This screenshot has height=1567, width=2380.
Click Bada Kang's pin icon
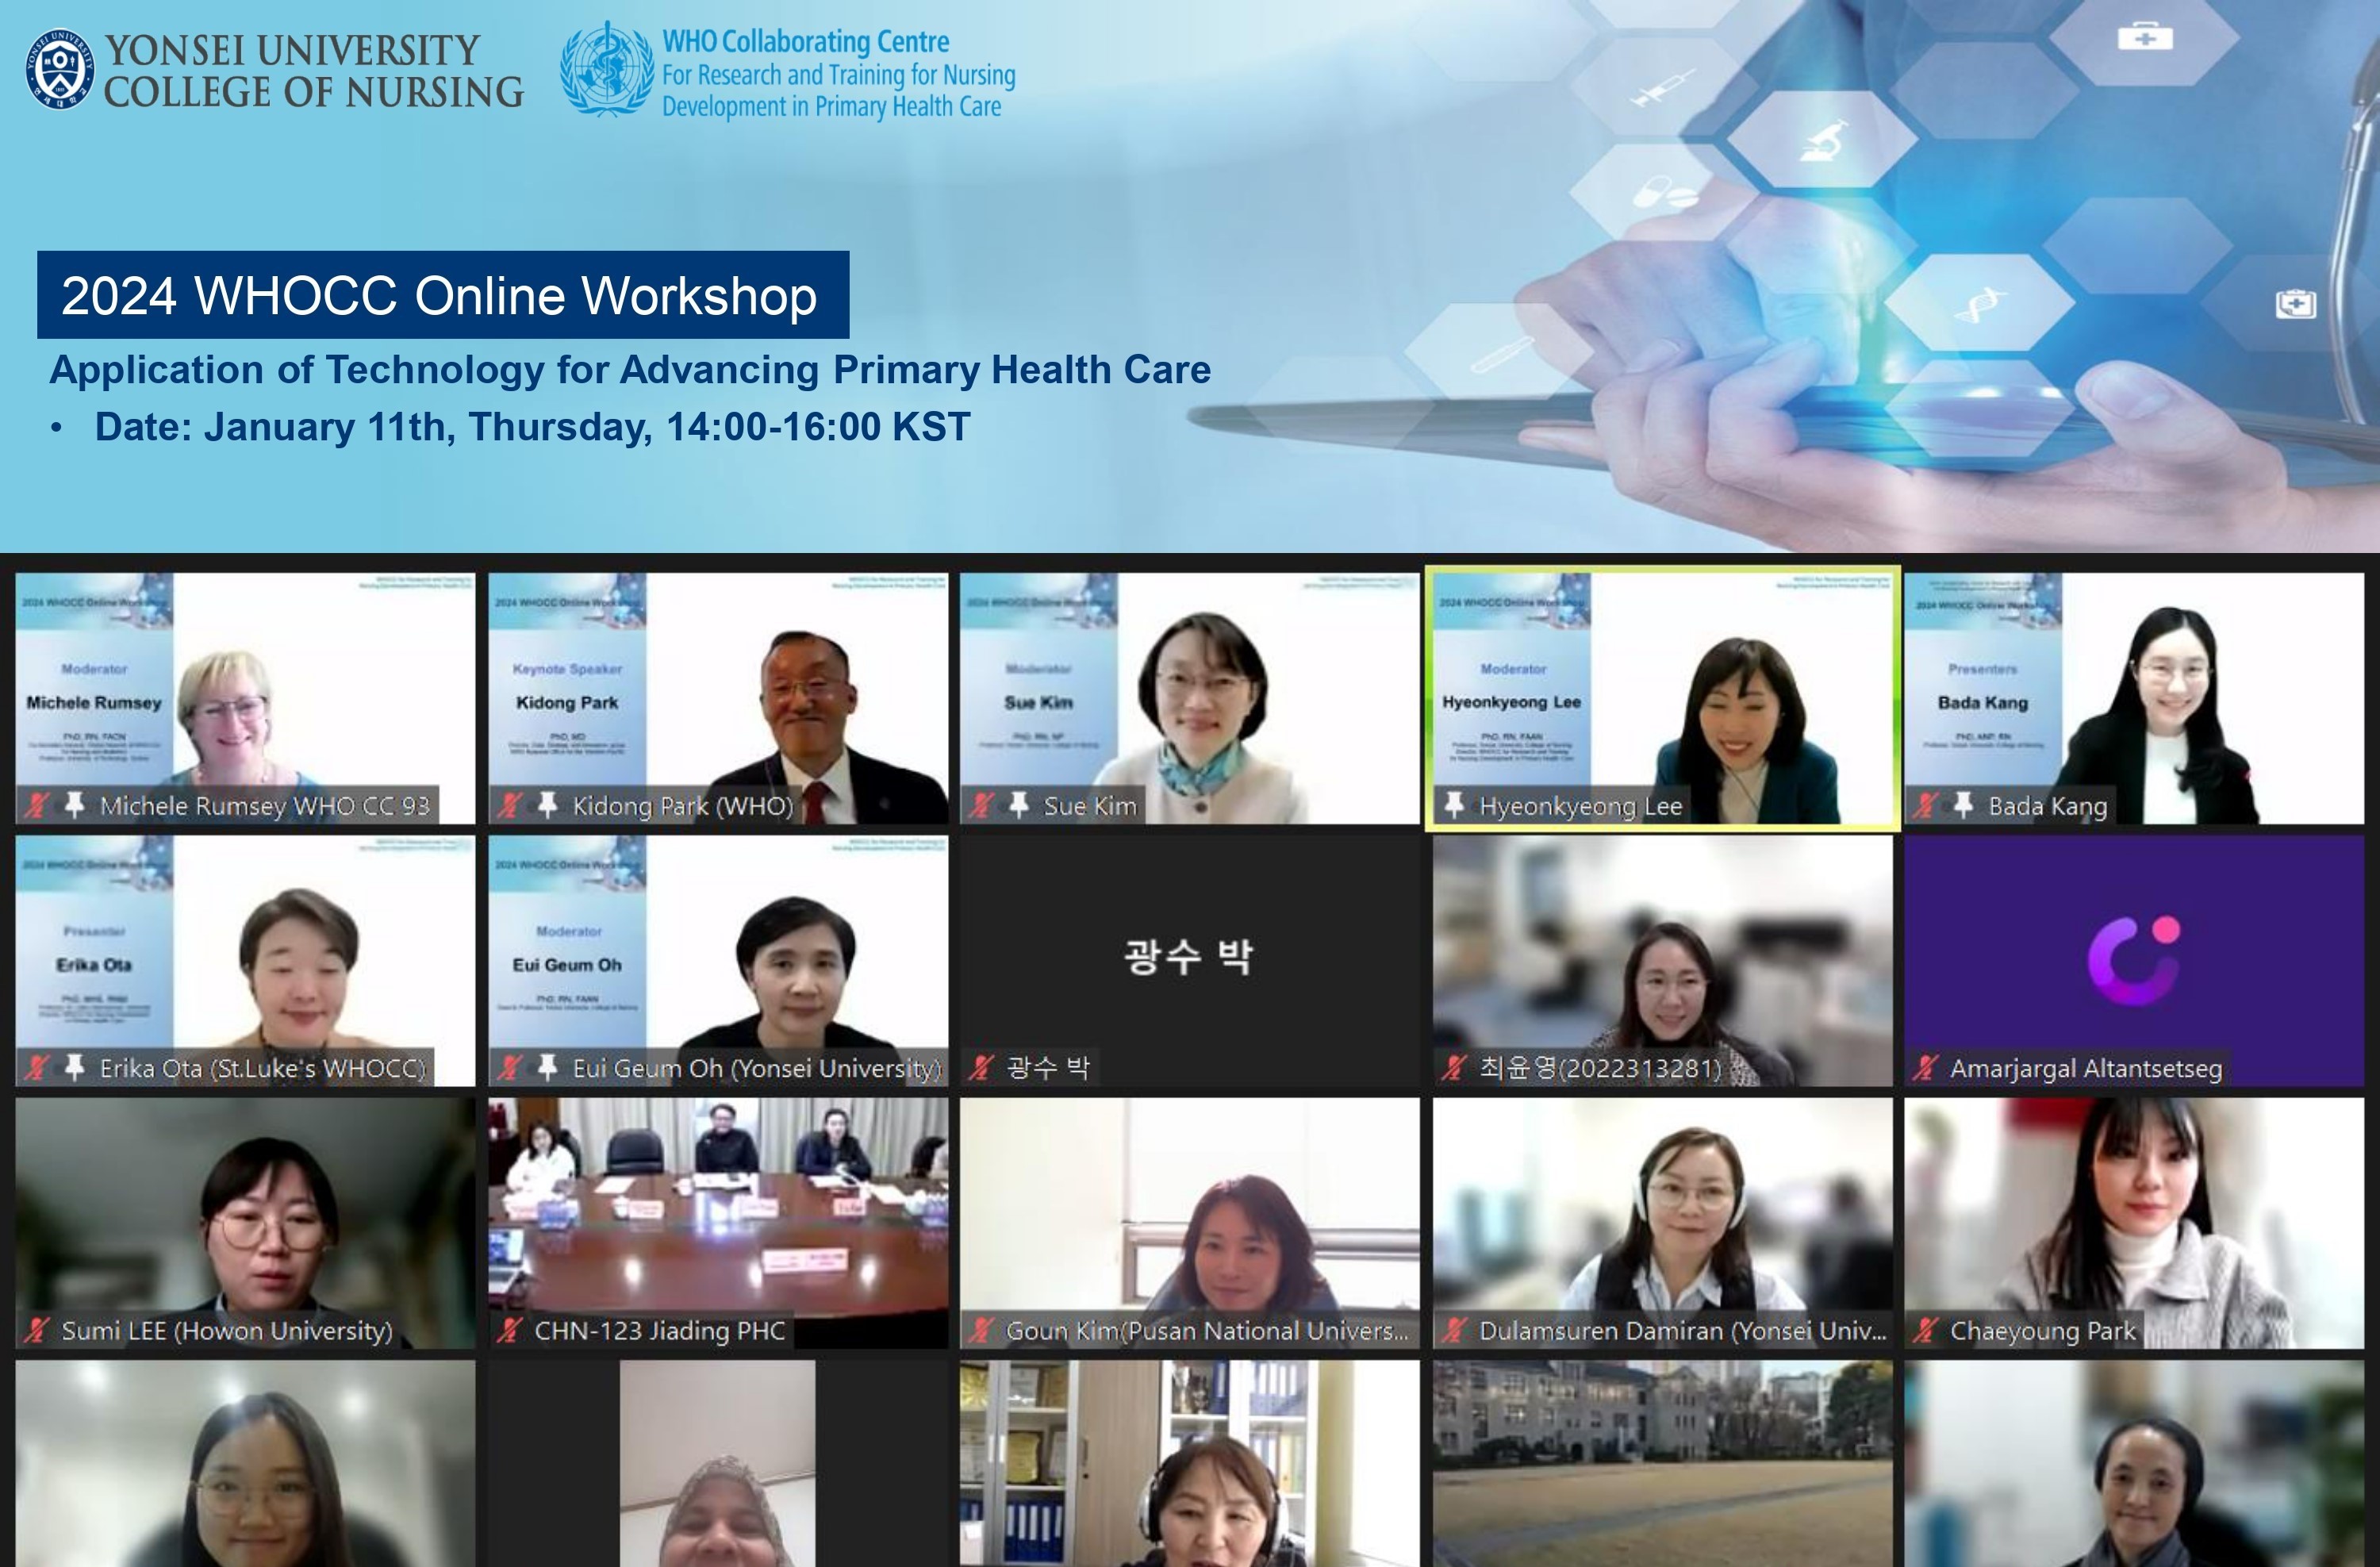tap(1962, 804)
